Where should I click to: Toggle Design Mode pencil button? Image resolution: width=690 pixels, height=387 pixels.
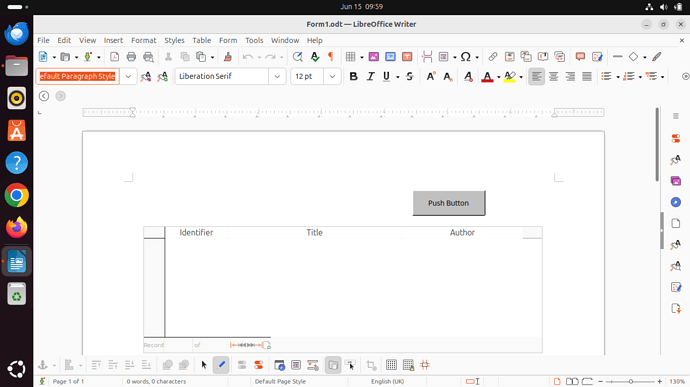click(x=221, y=365)
